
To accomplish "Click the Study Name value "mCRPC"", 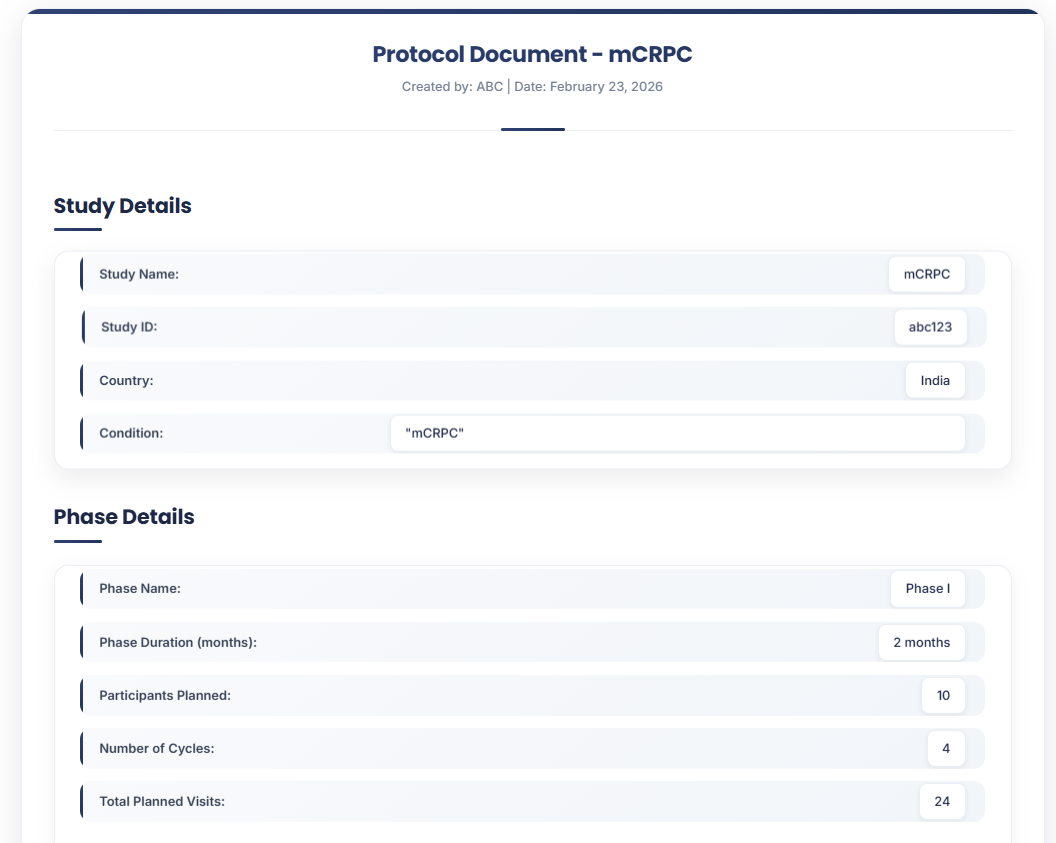I will pyautogui.click(x=926, y=274).
